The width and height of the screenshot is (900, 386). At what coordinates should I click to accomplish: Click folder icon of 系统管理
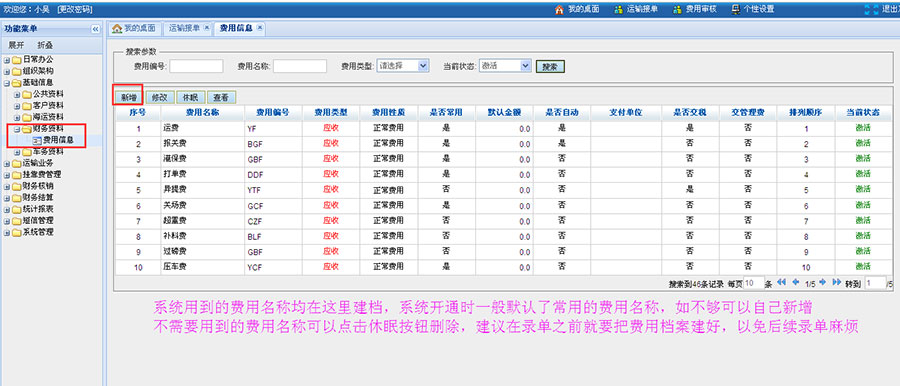(x=17, y=232)
